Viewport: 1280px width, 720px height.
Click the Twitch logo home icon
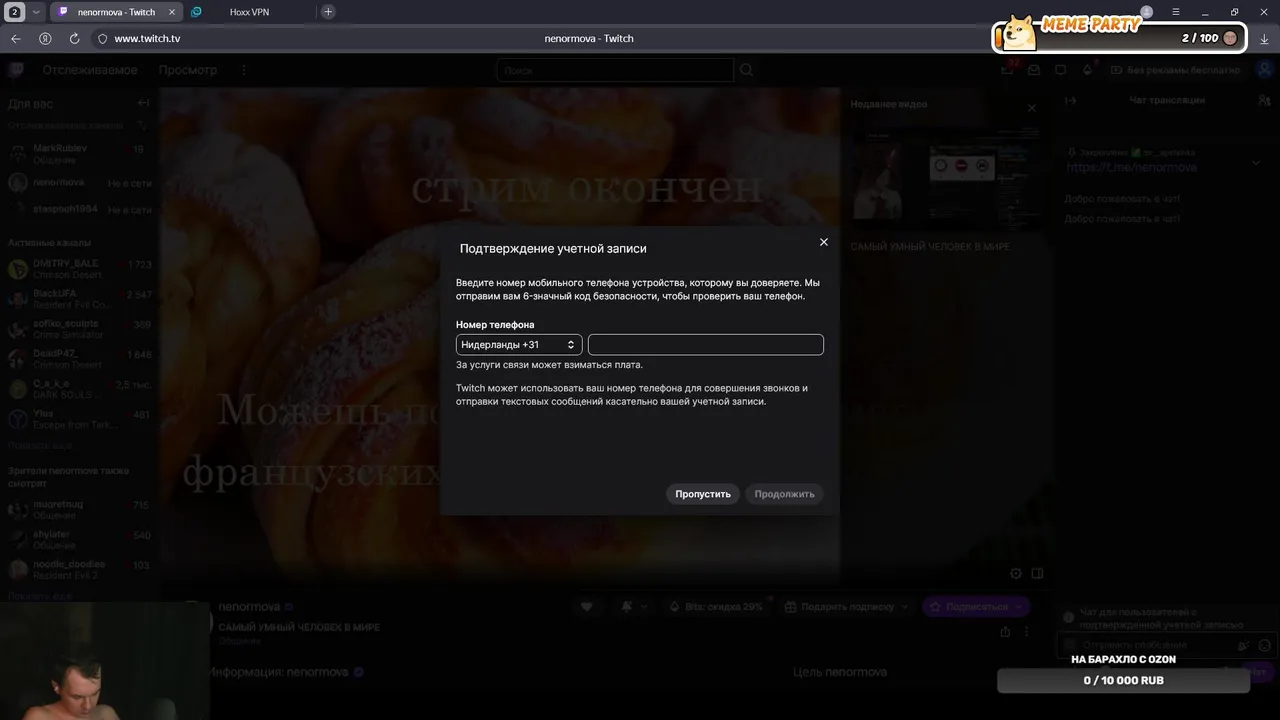[16, 70]
